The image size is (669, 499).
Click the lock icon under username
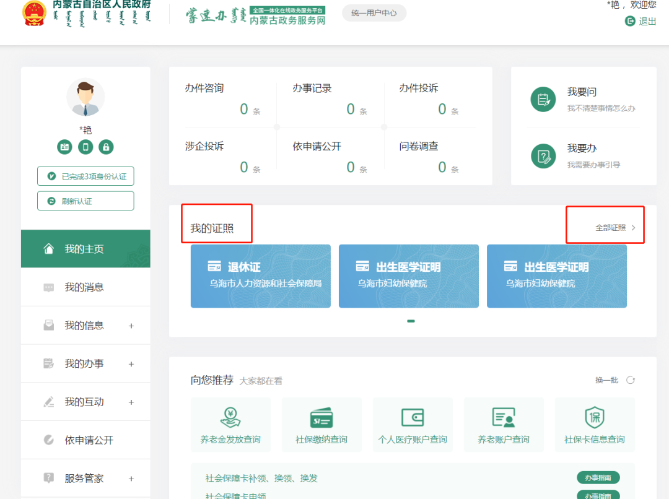(106, 147)
